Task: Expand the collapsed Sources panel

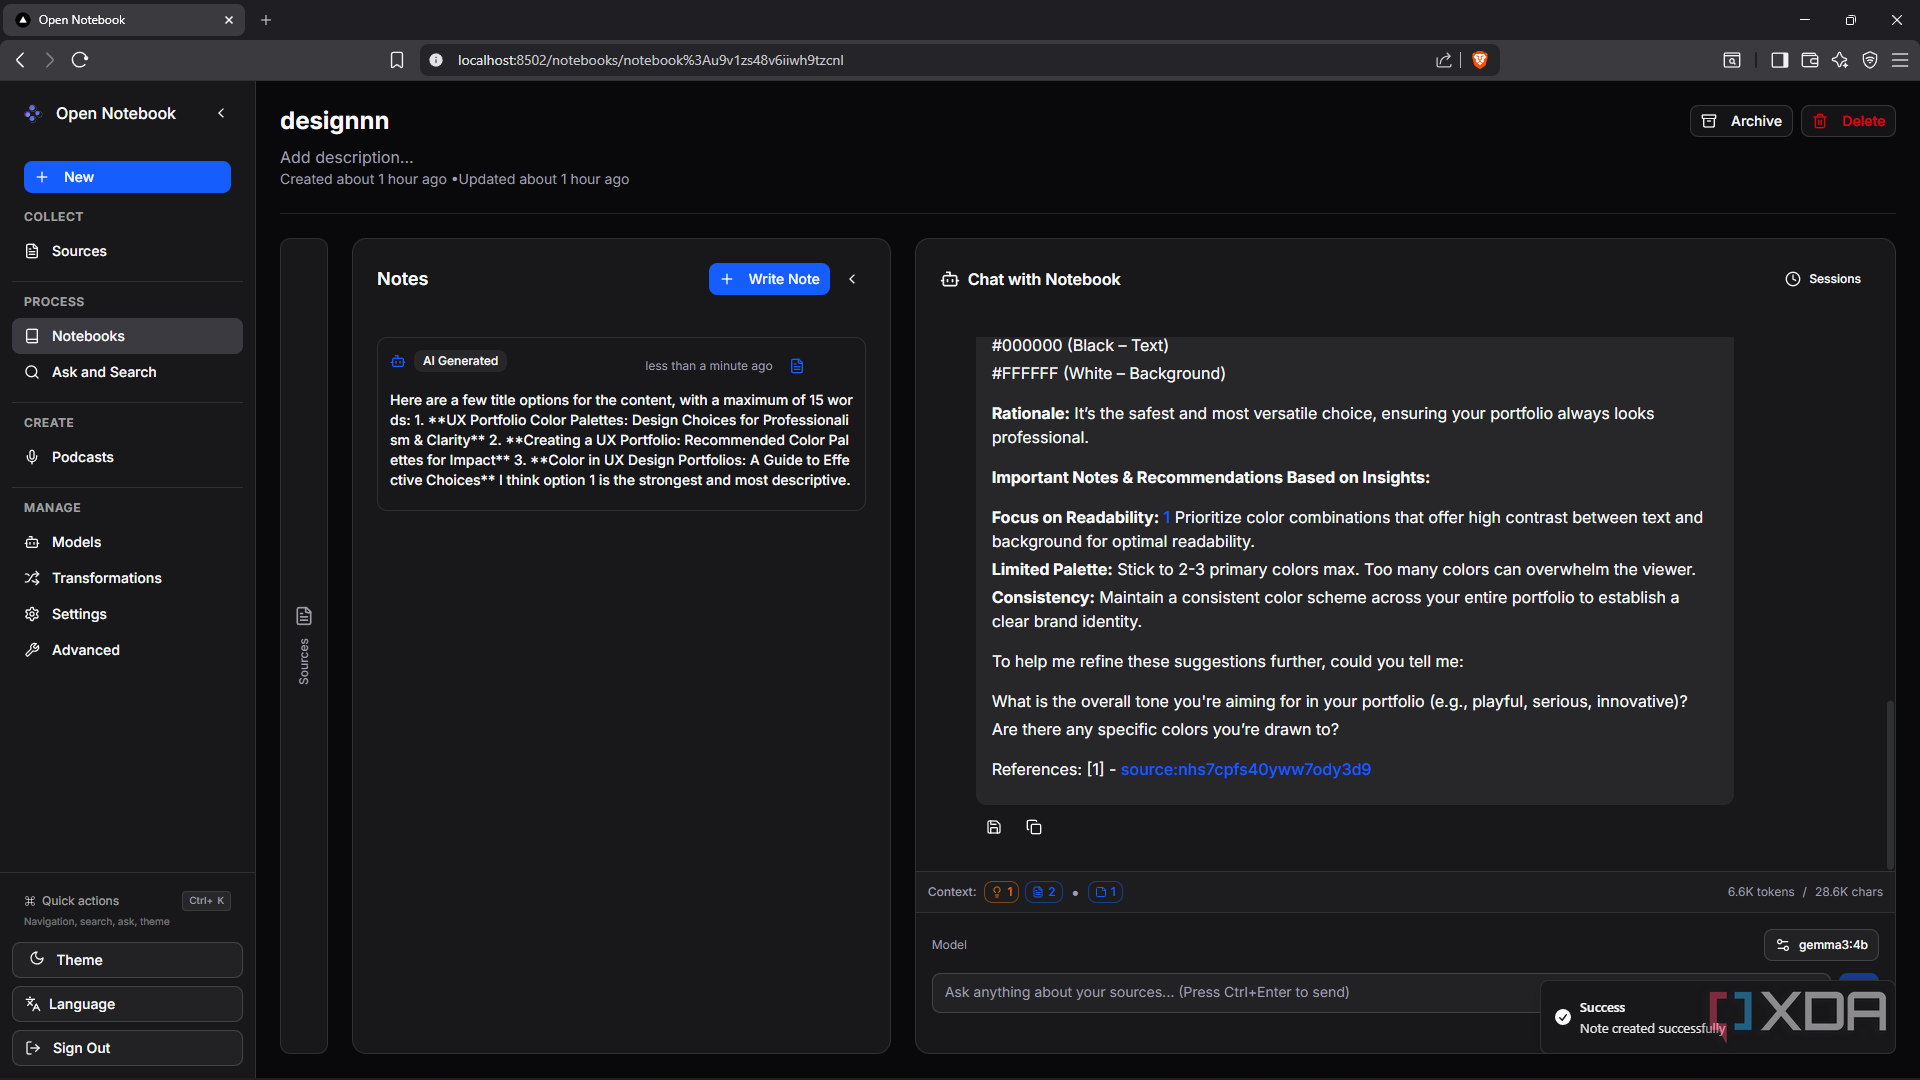Action: [304, 646]
